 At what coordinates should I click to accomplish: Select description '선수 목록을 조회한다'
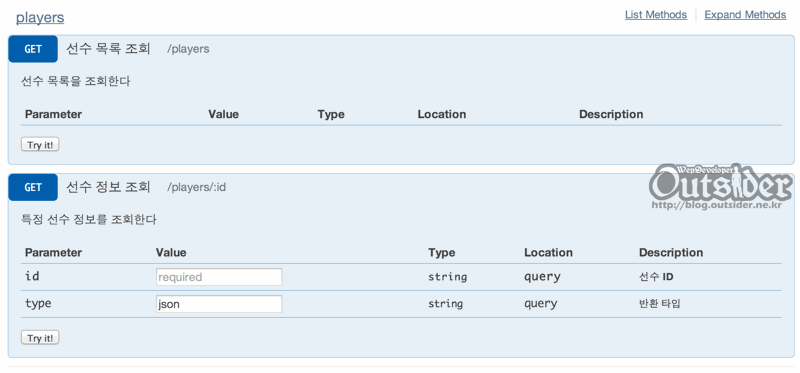76,81
